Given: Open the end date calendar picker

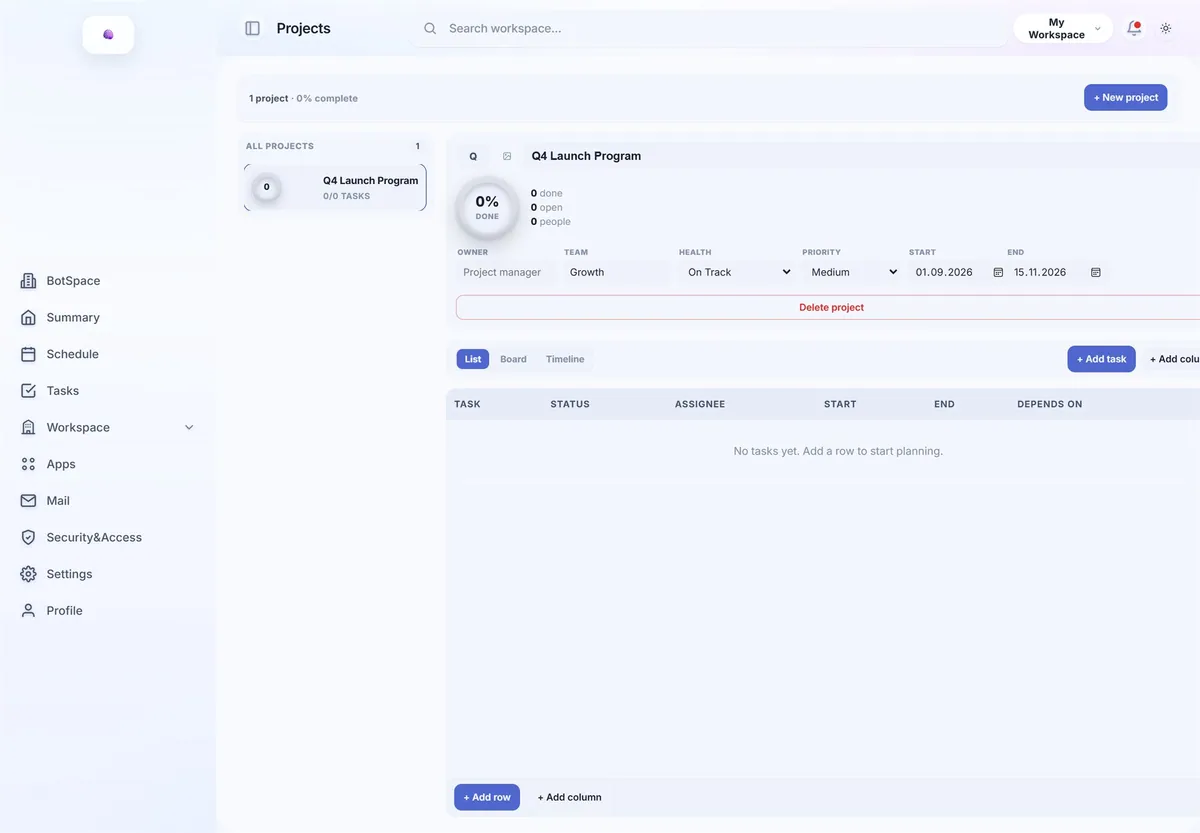Looking at the screenshot, I should point(1096,272).
